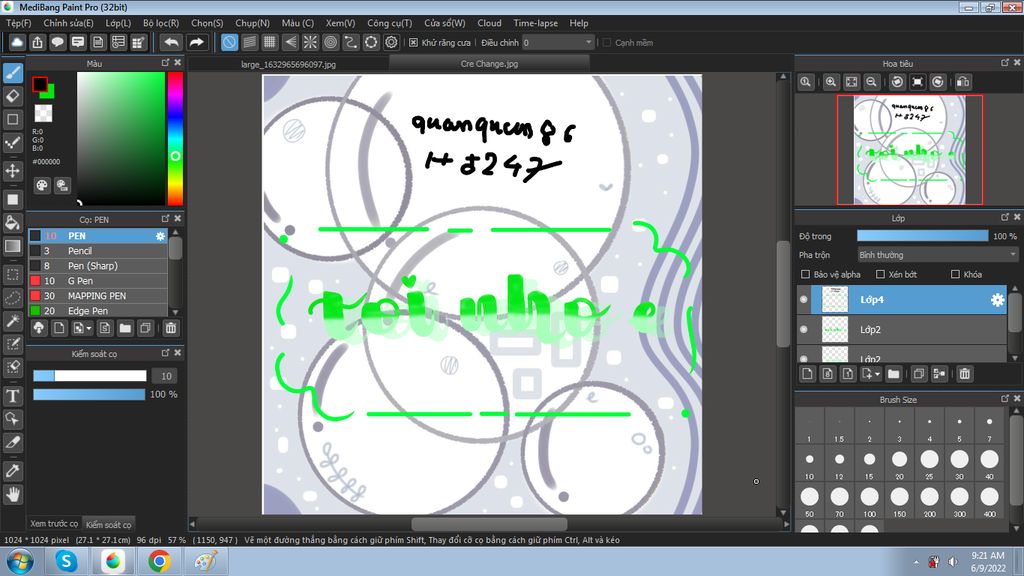
Task: Open the PEN brush settings gear
Action: click(160, 236)
